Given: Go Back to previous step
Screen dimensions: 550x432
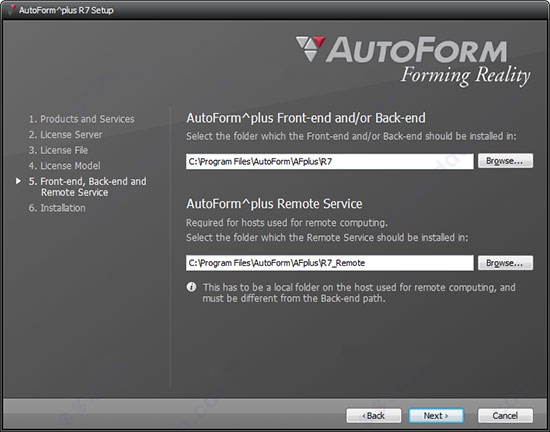Looking at the screenshot, I should pyautogui.click(x=374, y=416).
